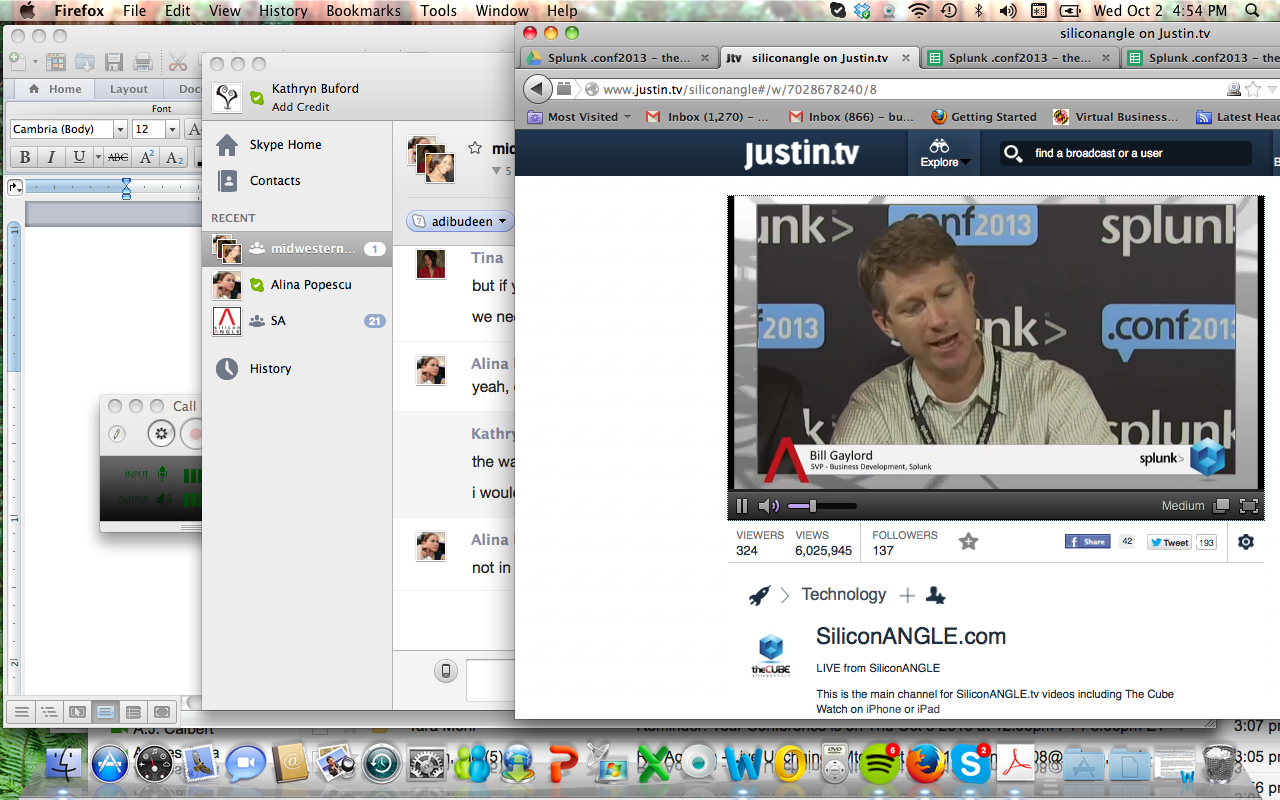The width and height of the screenshot is (1280, 800).
Task: Open the SA group conversation
Action: [x=297, y=321]
